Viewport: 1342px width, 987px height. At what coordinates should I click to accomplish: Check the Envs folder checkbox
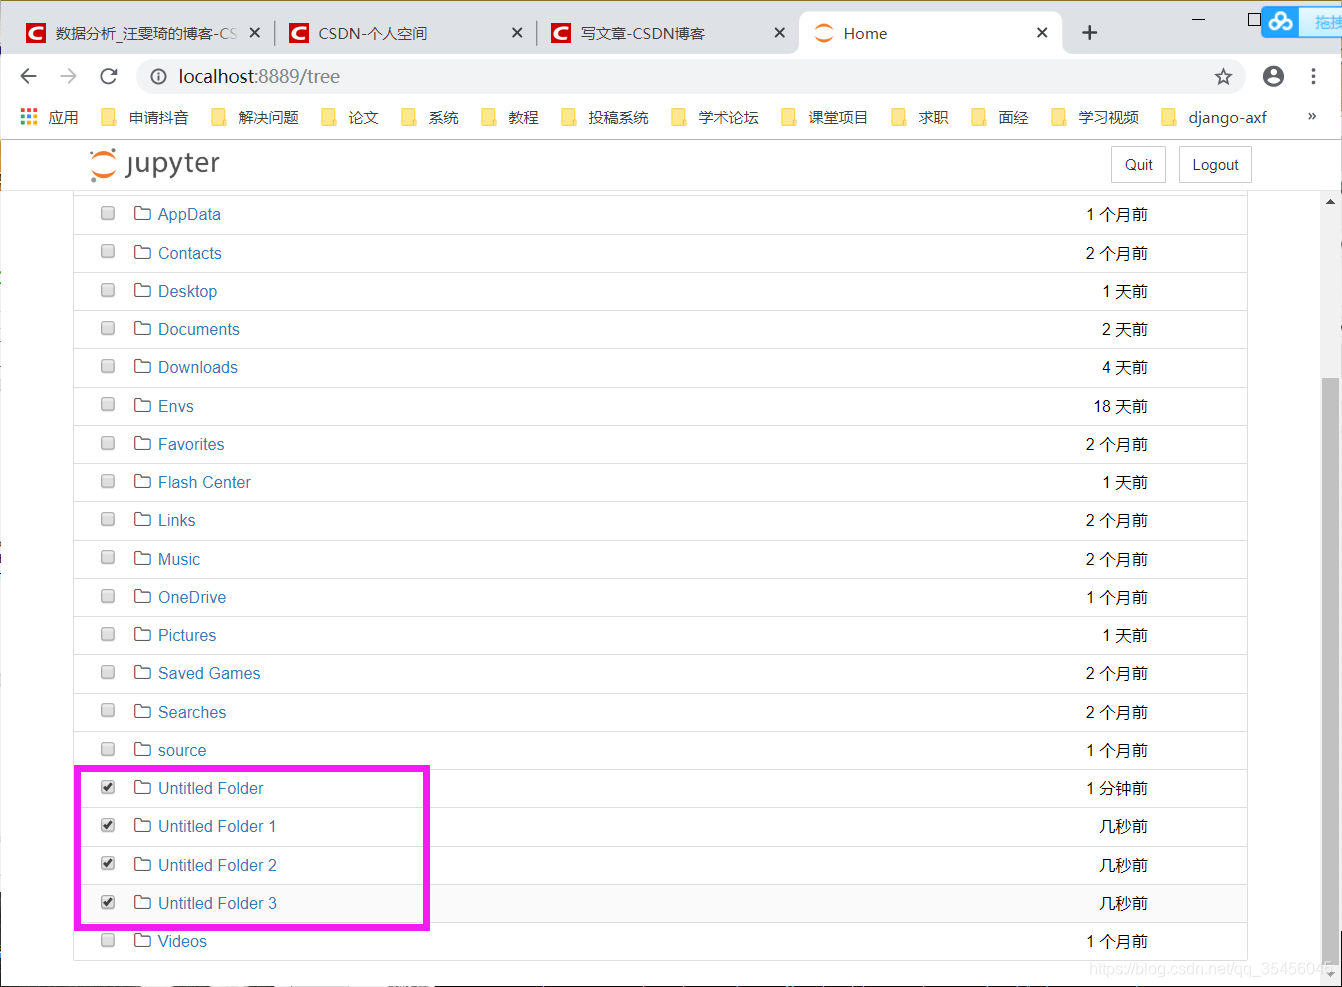108,405
